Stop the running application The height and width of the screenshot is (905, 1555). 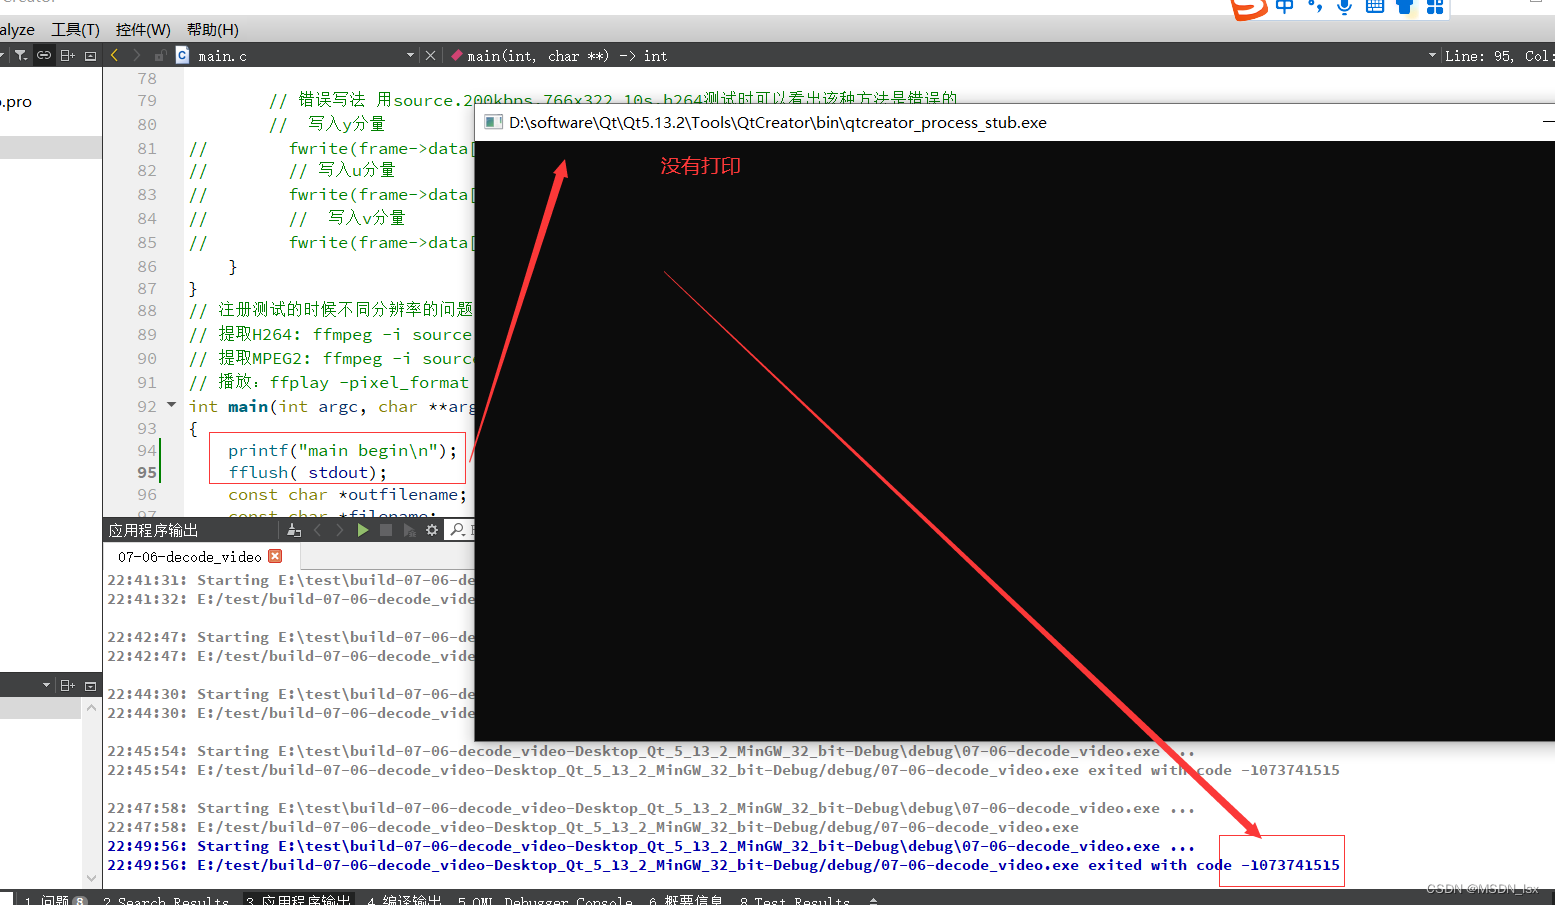pyautogui.click(x=386, y=530)
